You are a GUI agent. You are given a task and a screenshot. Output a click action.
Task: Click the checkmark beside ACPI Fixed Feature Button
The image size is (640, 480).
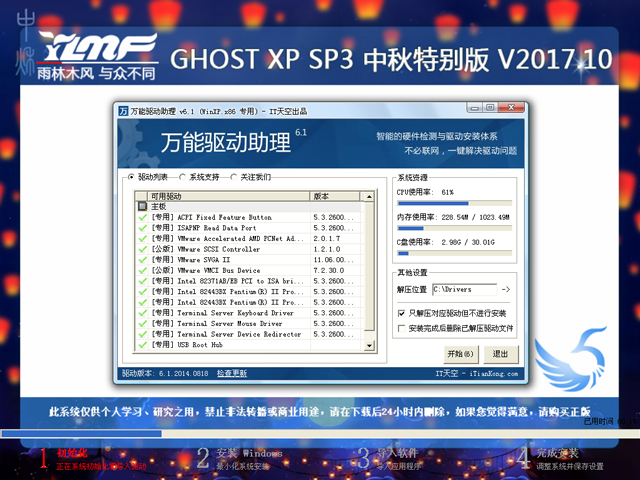[x=143, y=217]
